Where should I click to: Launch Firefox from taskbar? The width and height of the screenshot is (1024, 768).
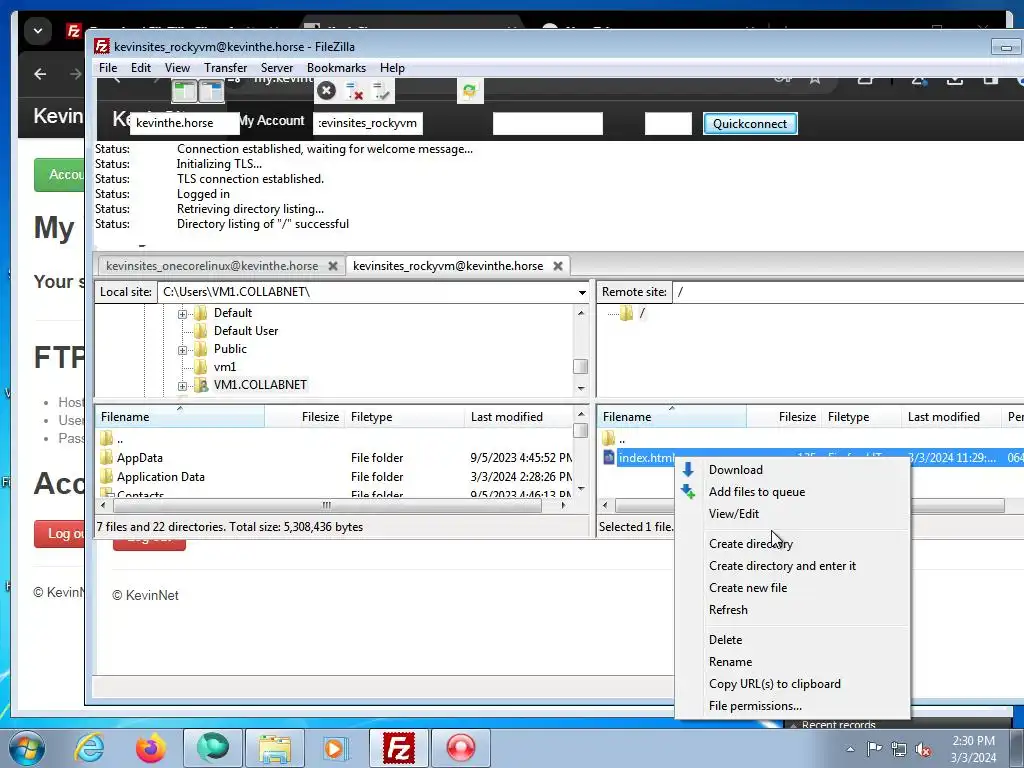tap(151, 748)
